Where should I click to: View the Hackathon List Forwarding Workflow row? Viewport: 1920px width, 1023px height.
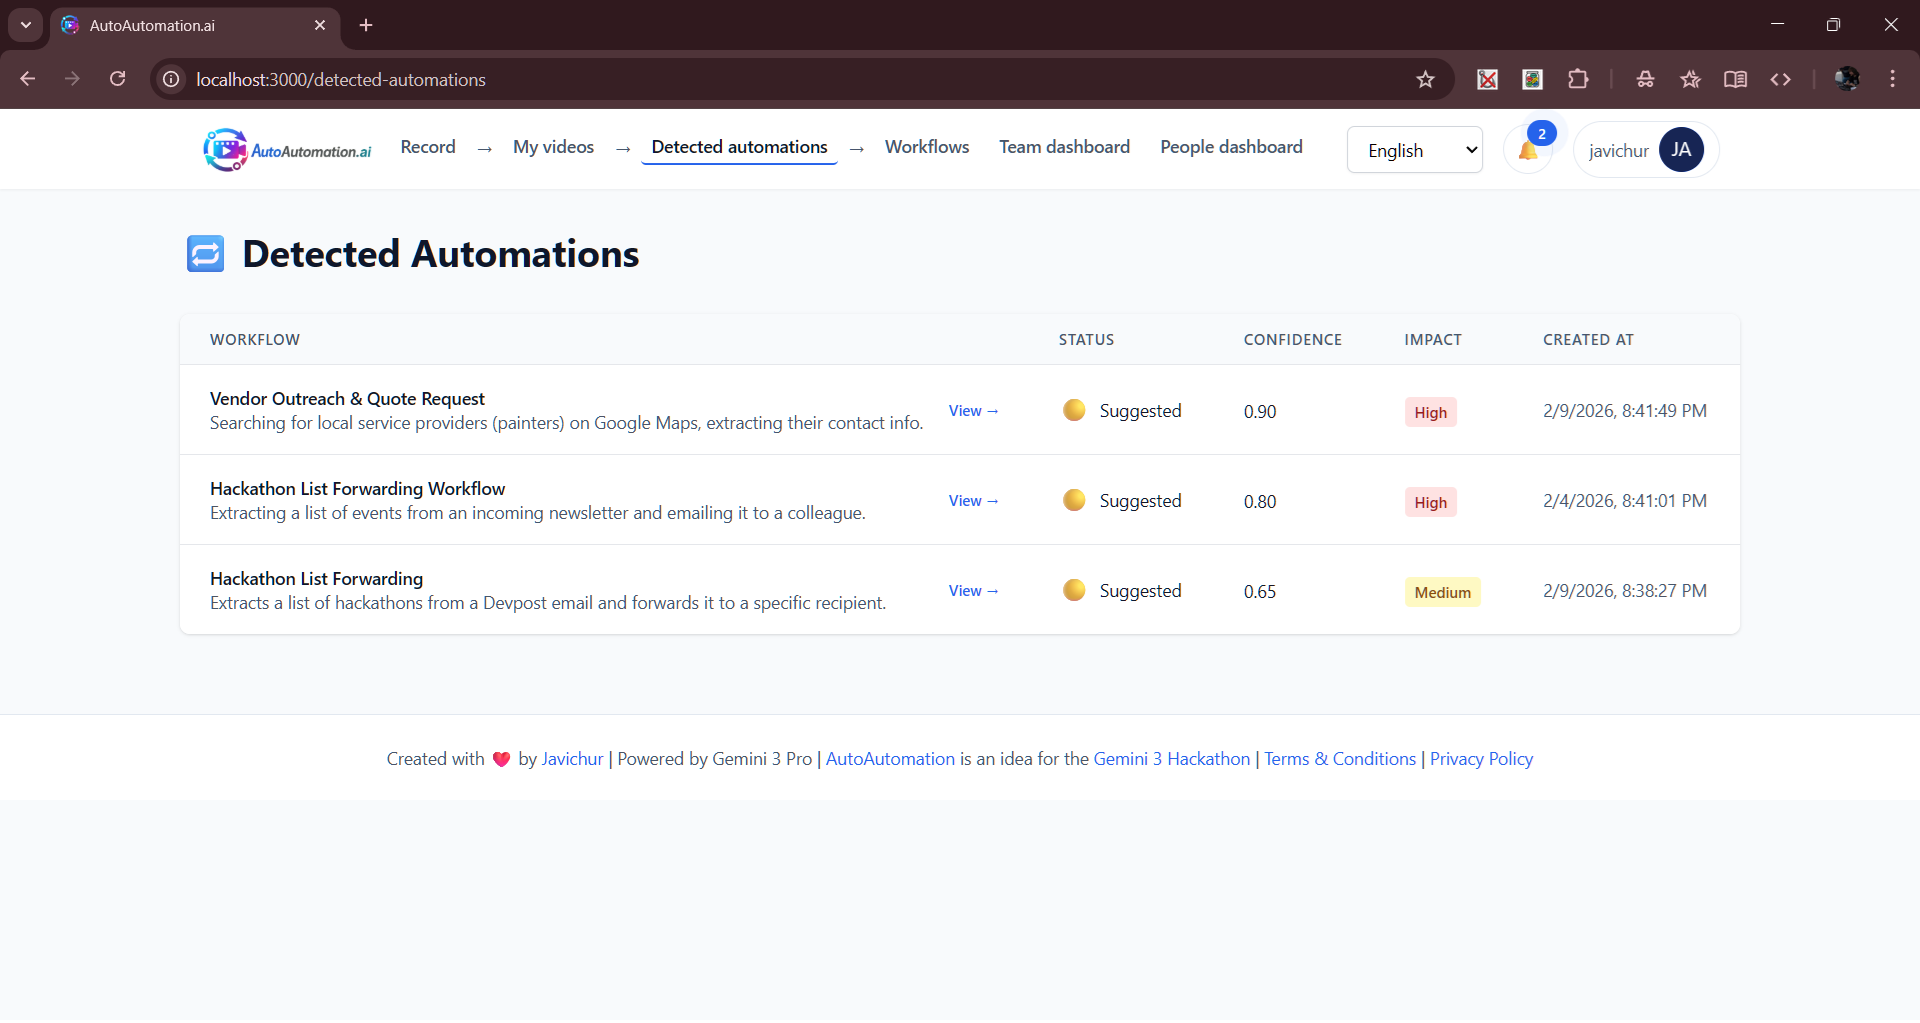973,501
